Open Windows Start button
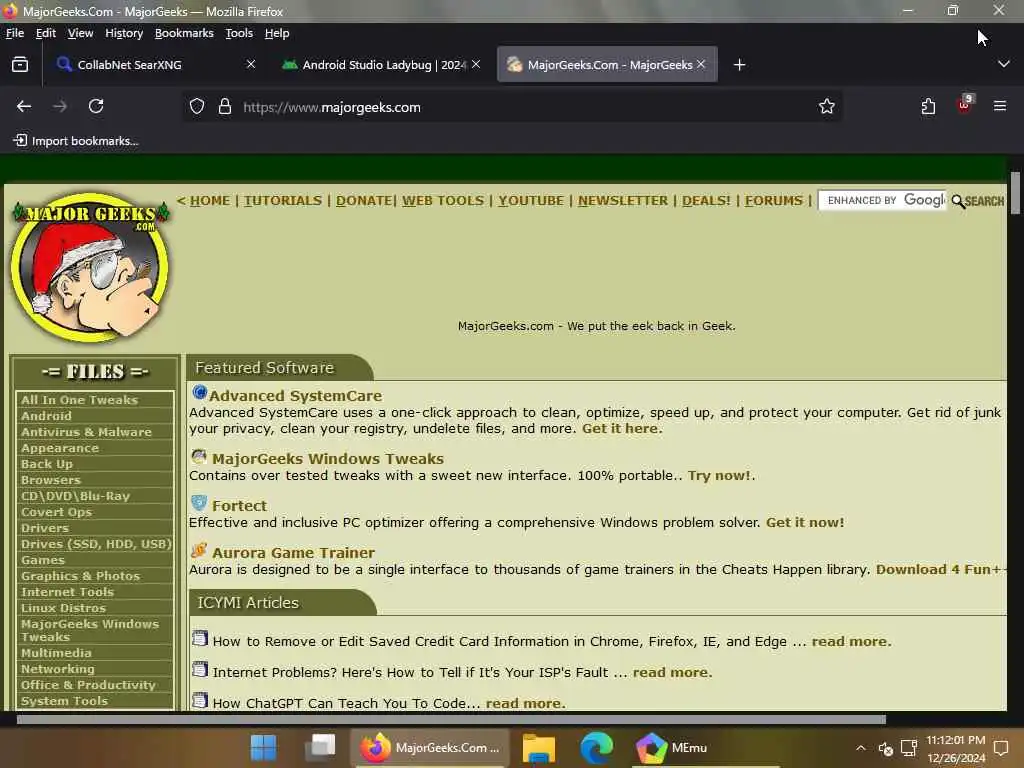 264,748
